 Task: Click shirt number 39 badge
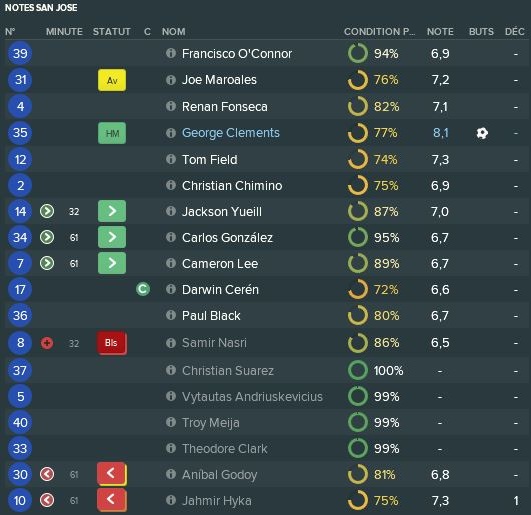pyautogui.click(x=20, y=53)
